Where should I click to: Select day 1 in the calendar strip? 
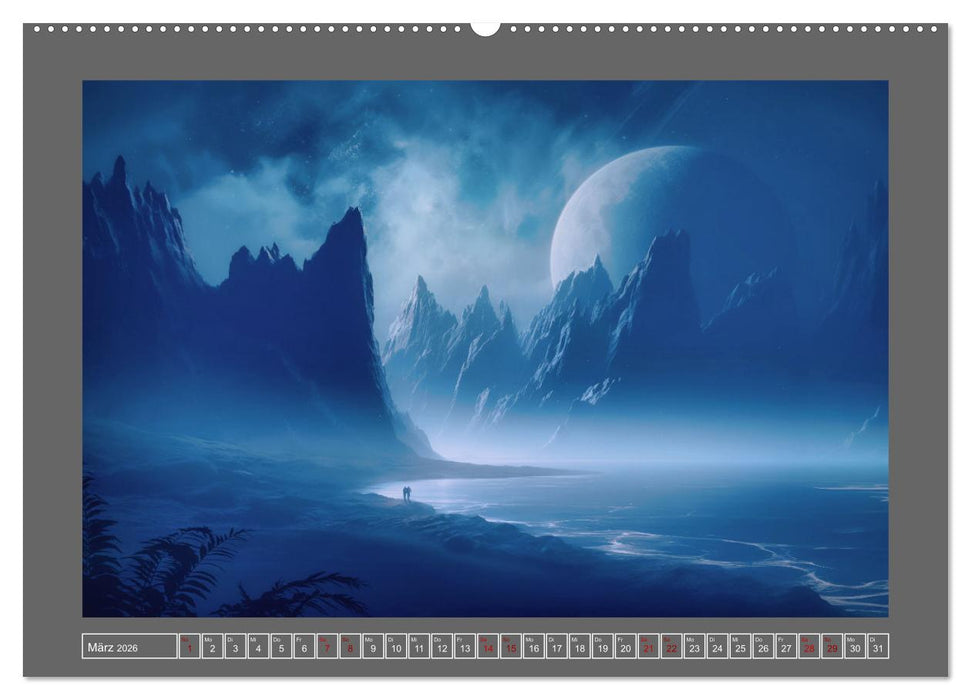(x=189, y=647)
